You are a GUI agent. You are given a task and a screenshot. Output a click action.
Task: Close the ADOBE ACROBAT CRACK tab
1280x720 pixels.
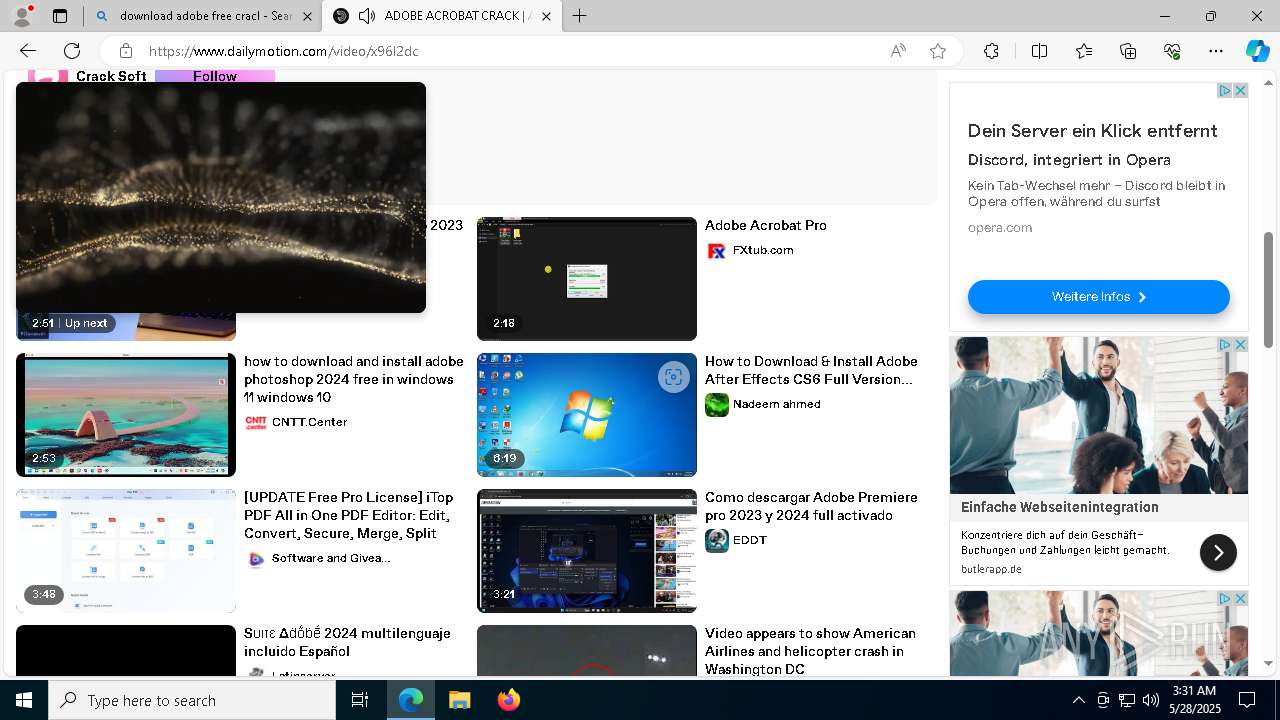pos(546,16)
